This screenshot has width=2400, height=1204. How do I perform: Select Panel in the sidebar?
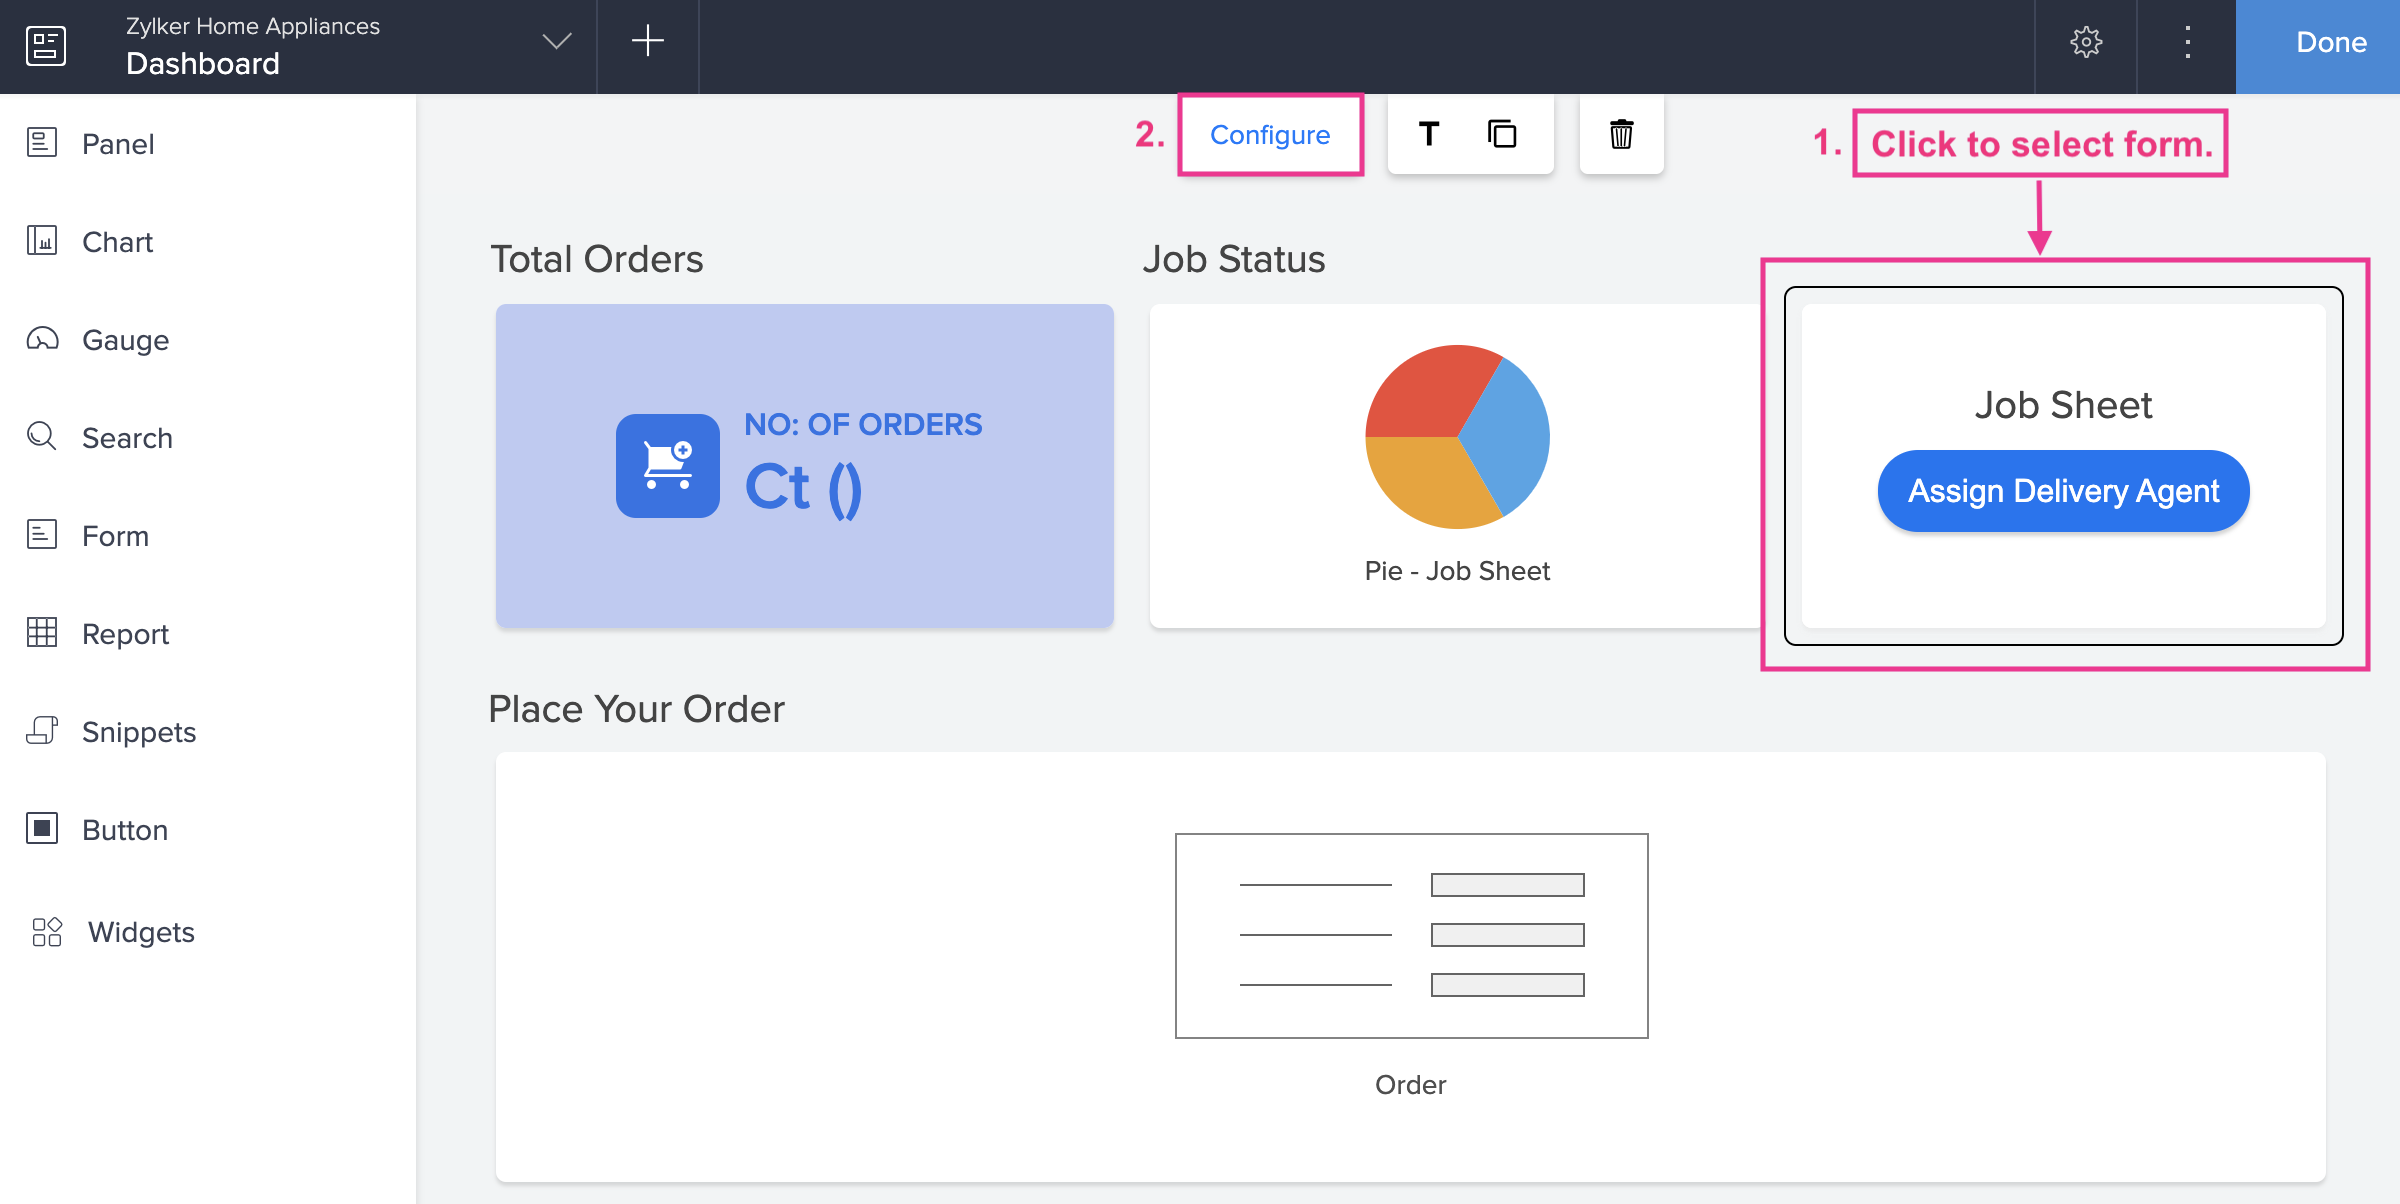117,144
